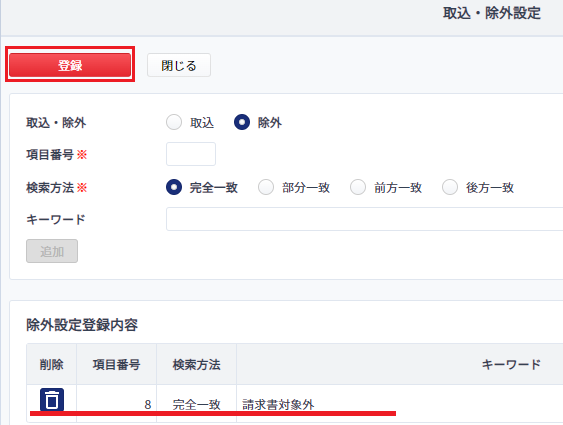Click the 項目番号 table column header
This screenshot has height=425, width=563.
[116, 364]
